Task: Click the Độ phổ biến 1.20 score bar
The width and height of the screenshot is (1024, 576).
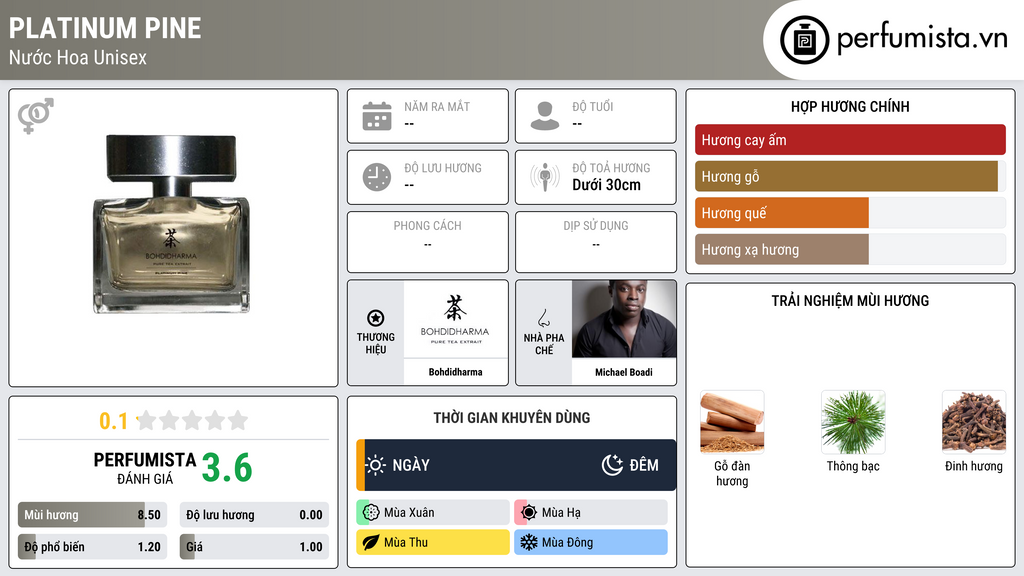Action: (x=92, y=547)
